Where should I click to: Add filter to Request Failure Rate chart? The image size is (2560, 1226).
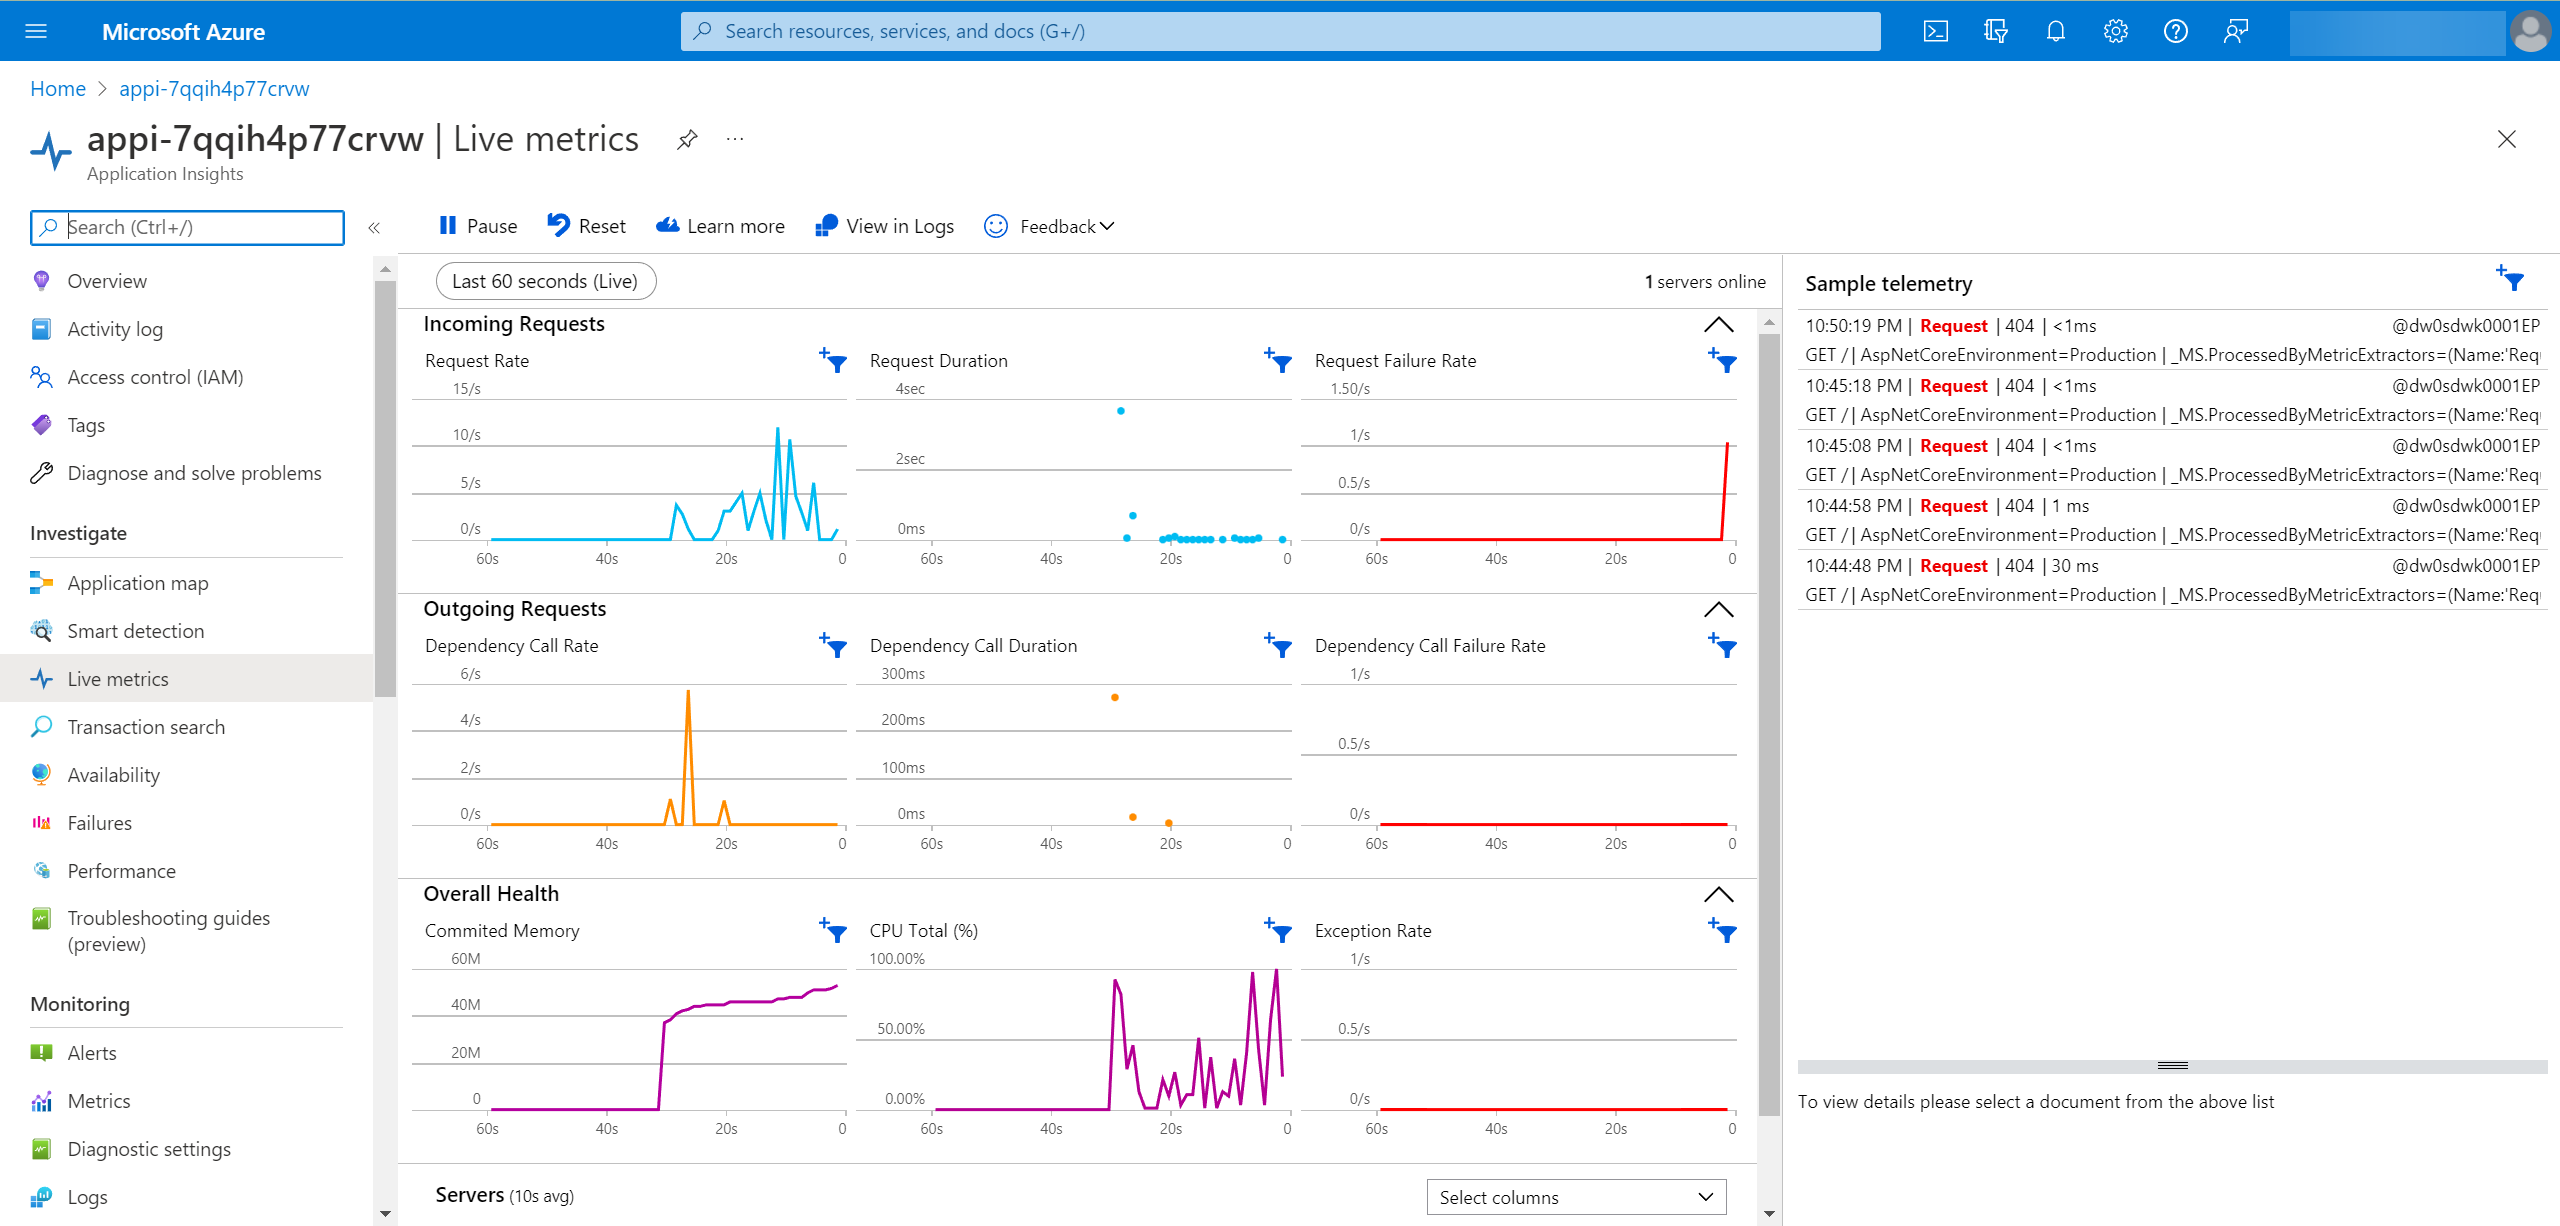click(1722, 360)
